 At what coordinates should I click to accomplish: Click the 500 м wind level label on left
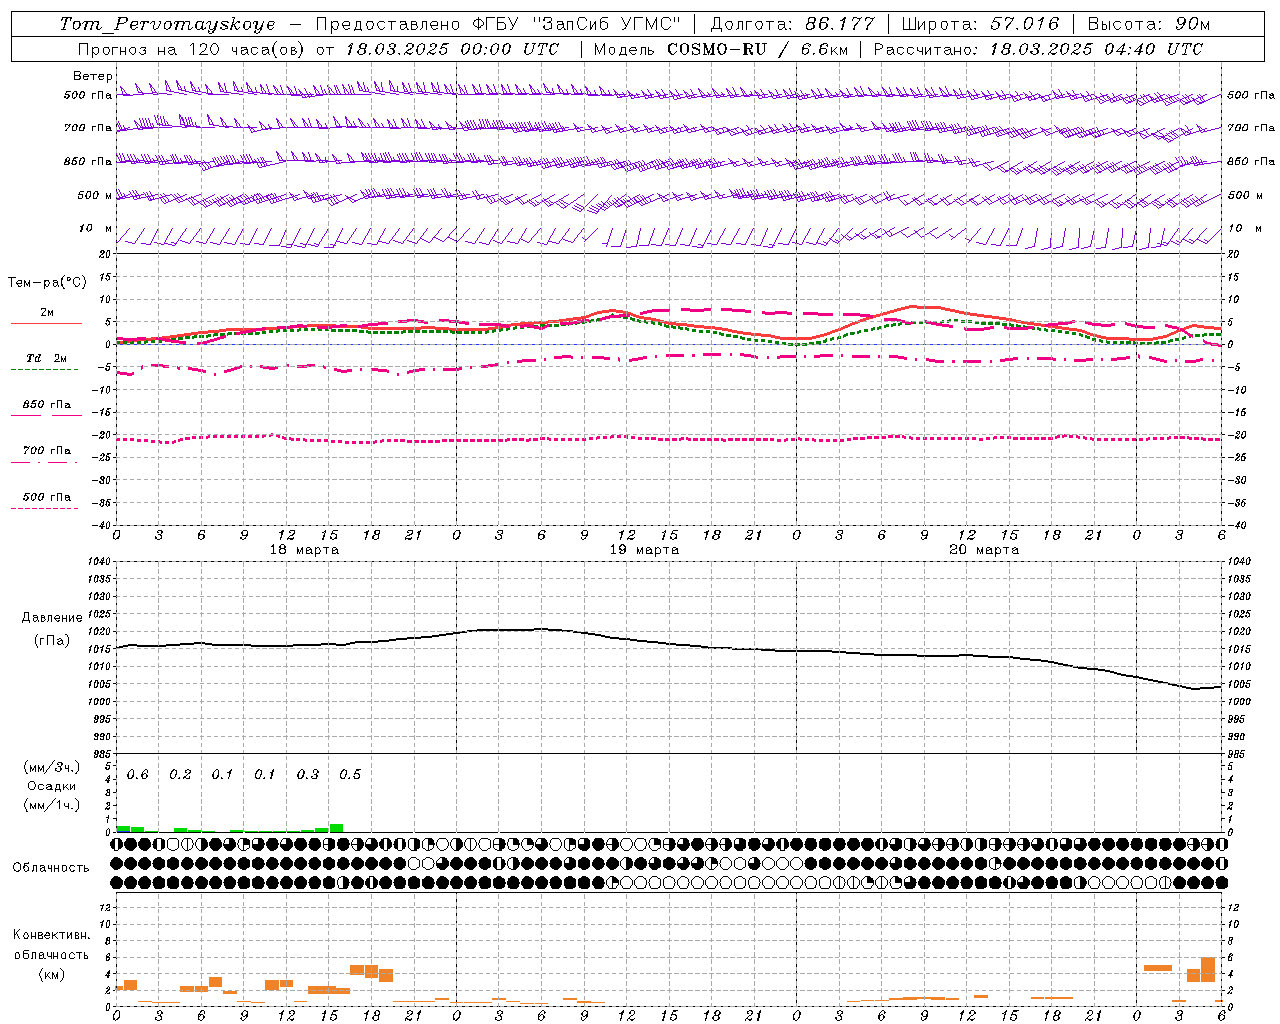(95, 195)
